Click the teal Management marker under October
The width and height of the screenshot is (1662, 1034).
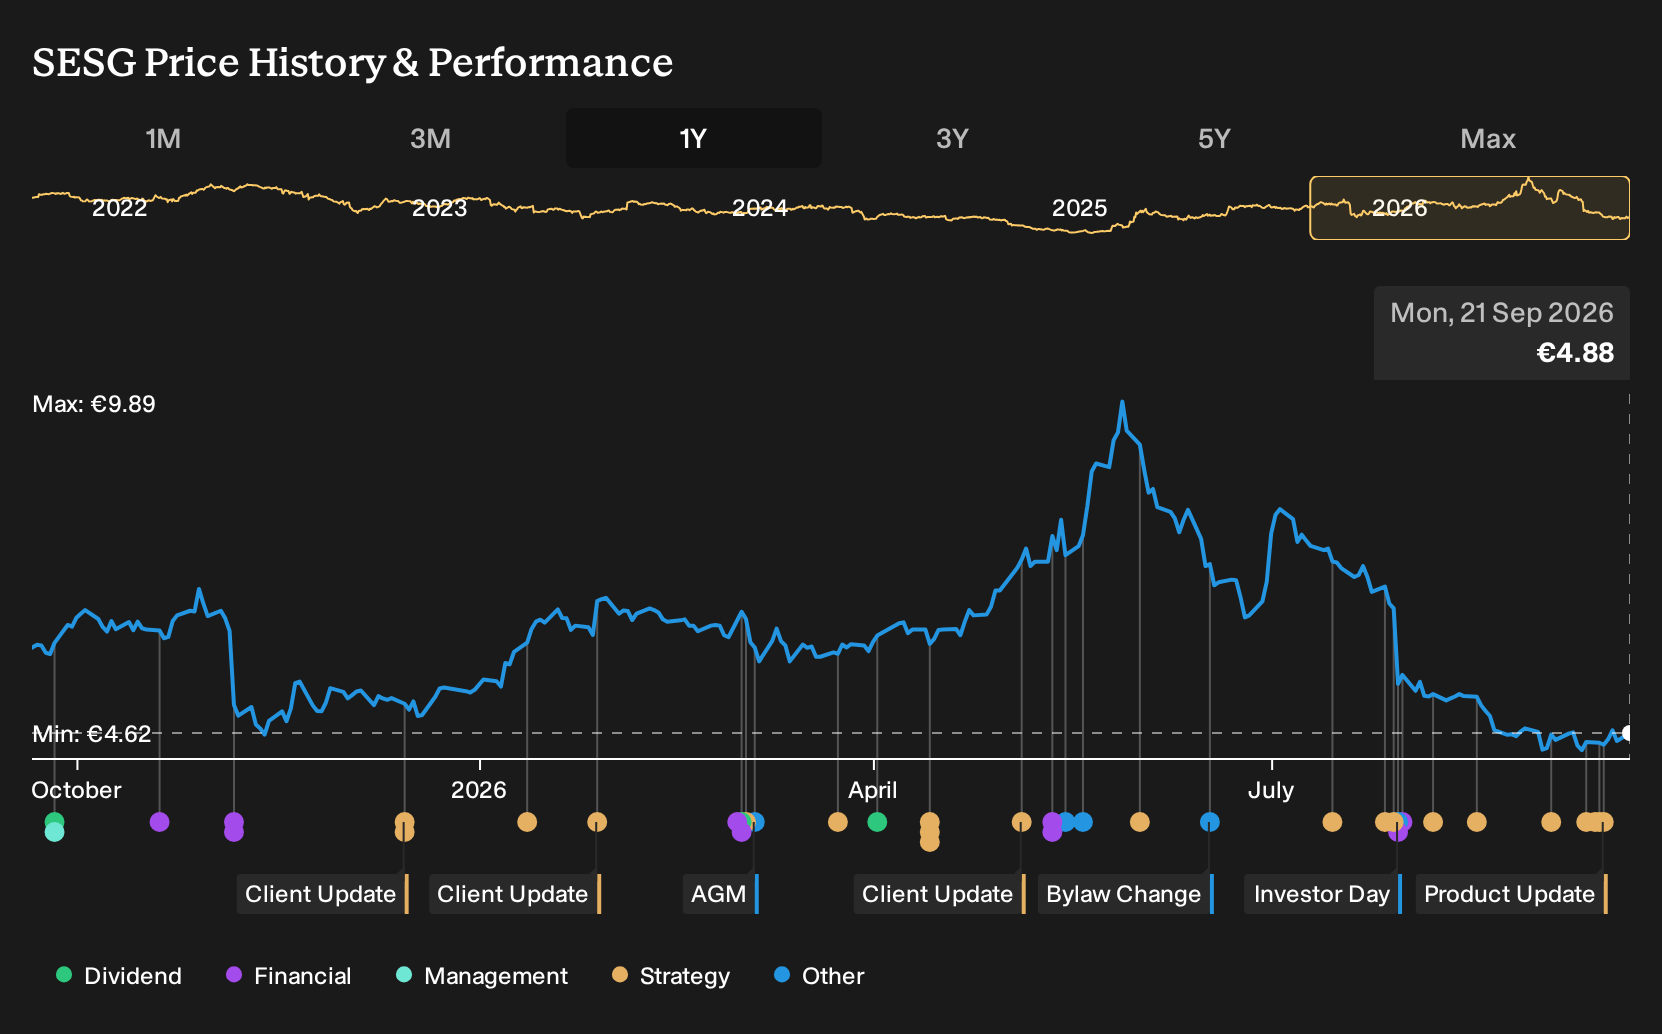pos(55,832)
